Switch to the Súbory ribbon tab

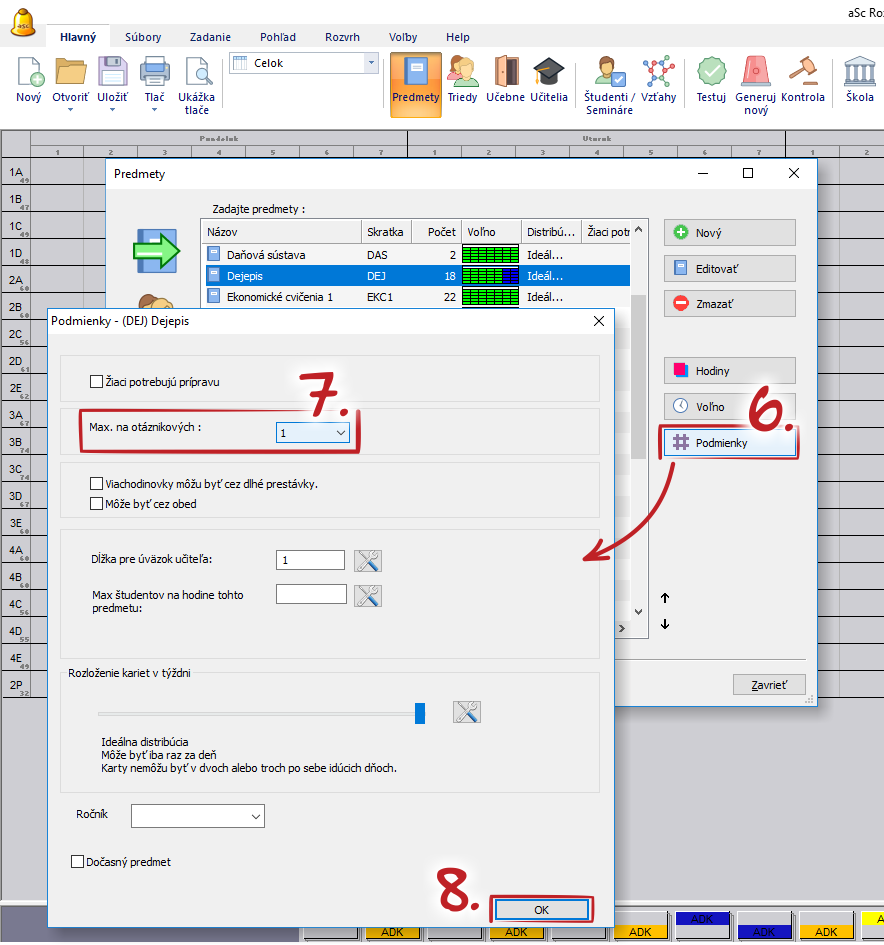click(x=143, y=37)
